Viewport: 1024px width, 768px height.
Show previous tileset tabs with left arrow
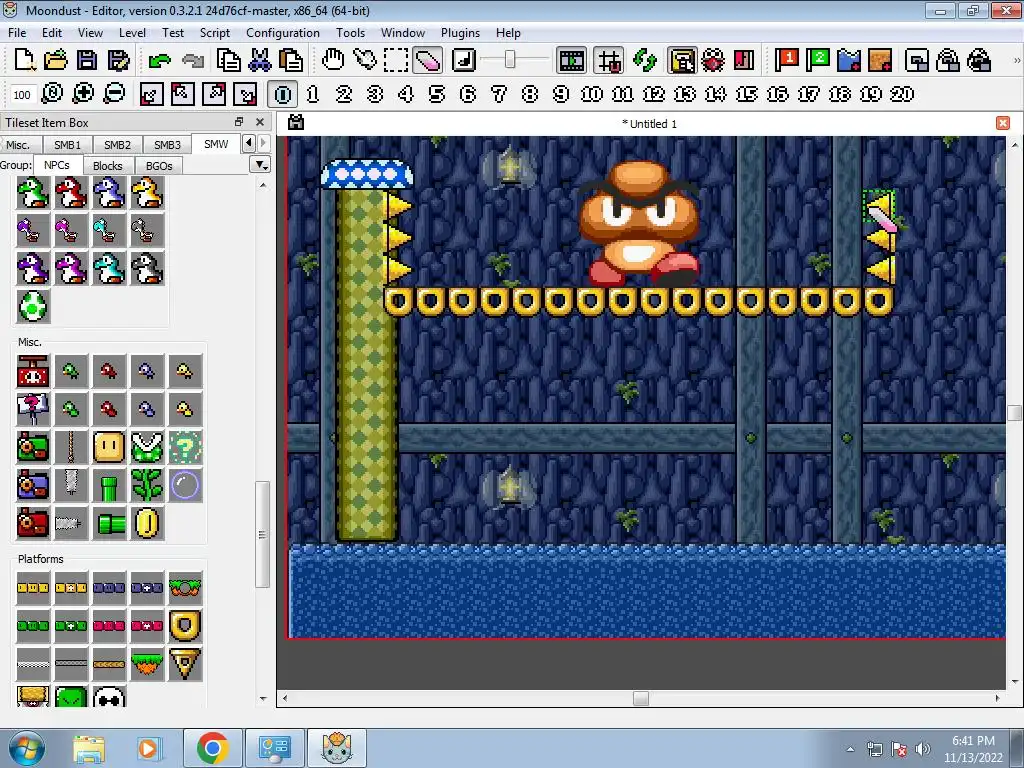pyautogui.click(x=249, y=142)
